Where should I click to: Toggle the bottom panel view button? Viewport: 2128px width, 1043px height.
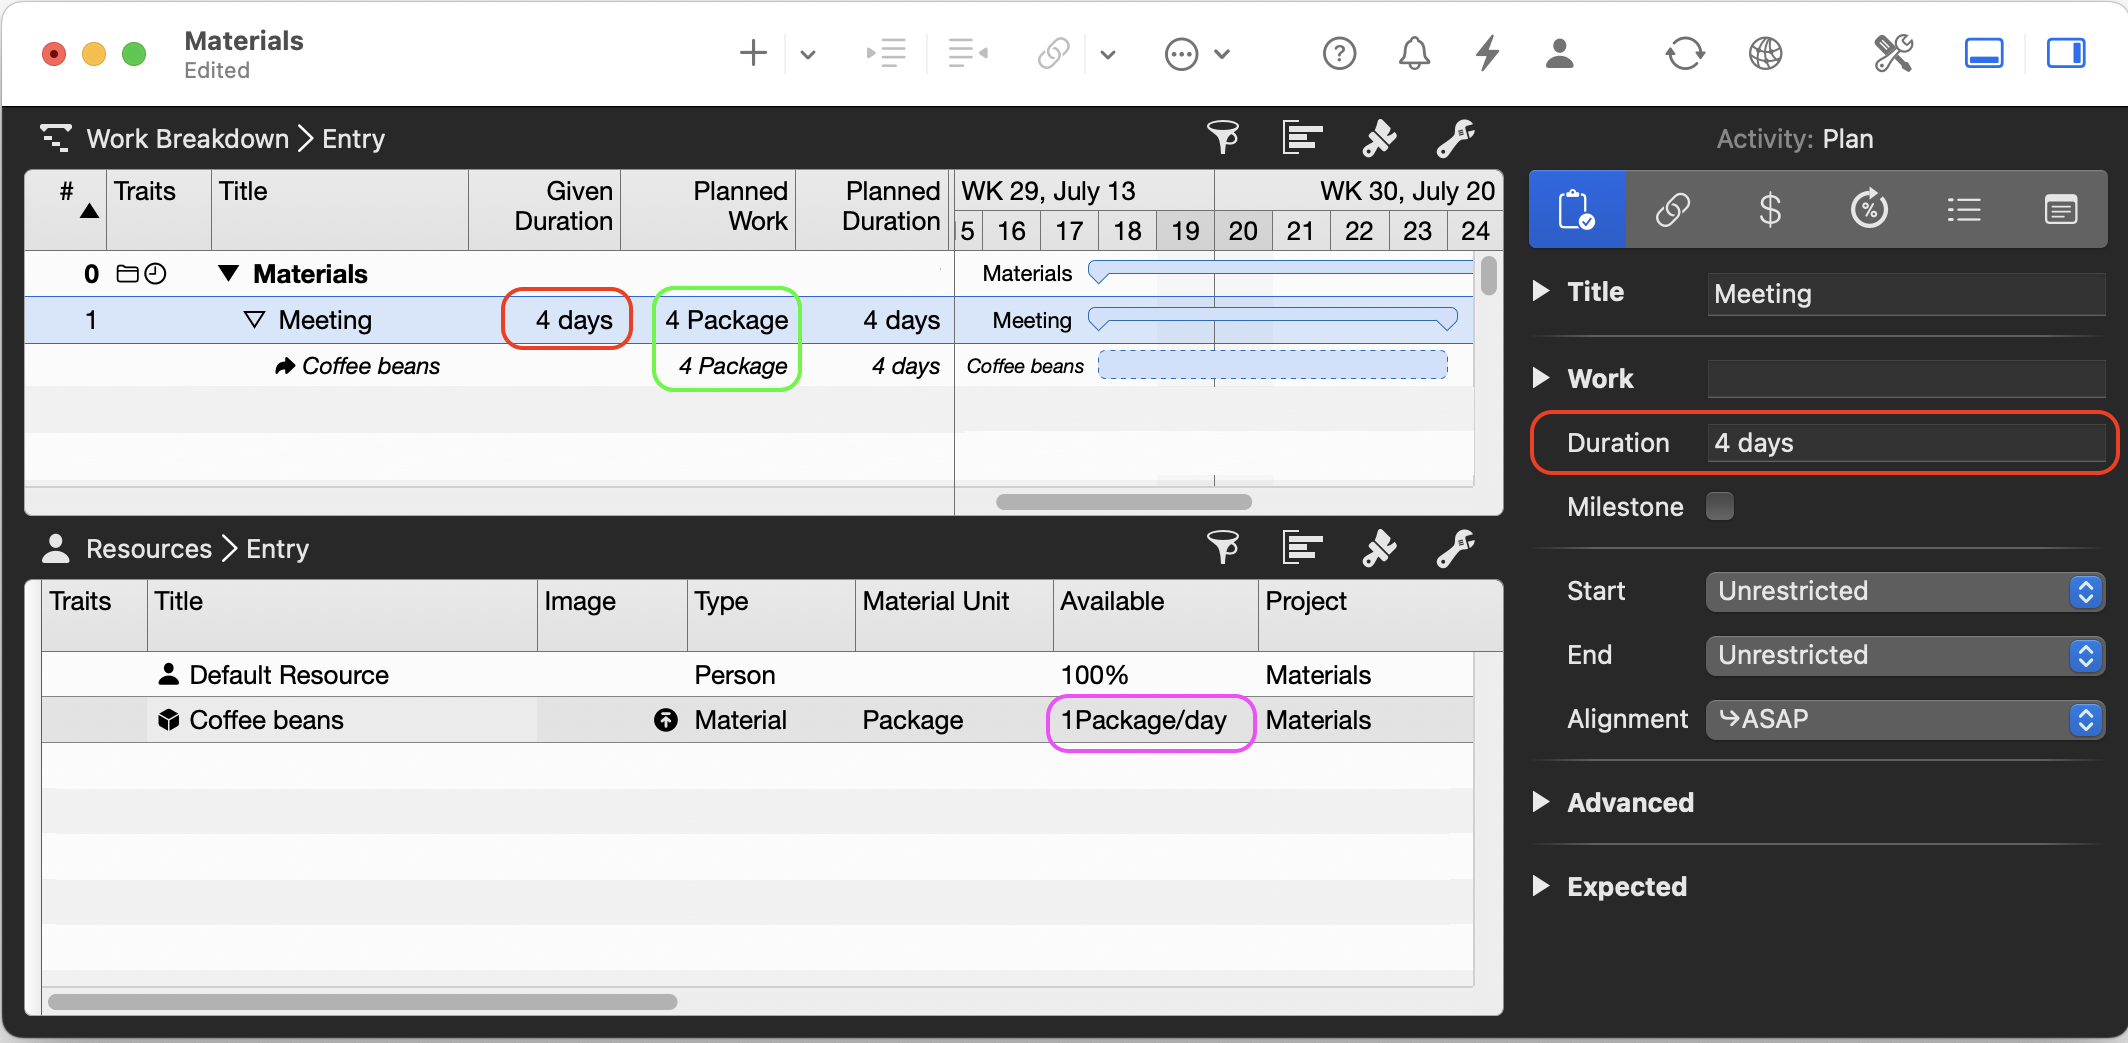pos(1983,53)
